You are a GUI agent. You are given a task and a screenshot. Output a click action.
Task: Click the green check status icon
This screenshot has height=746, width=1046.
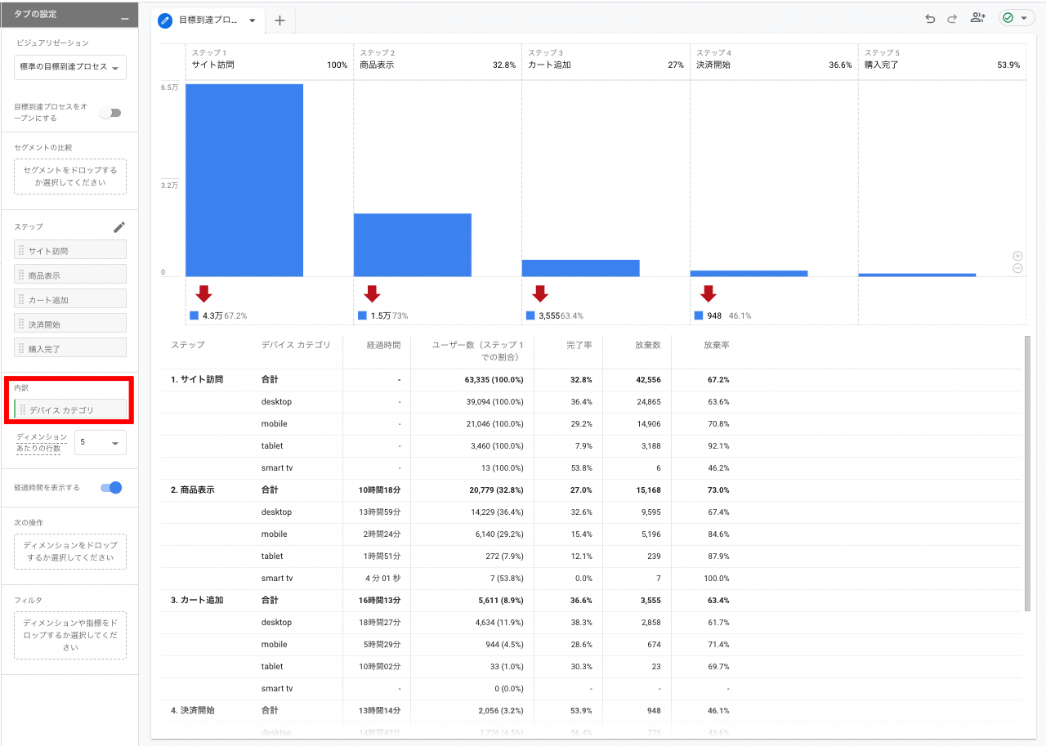pos(1008,18)
